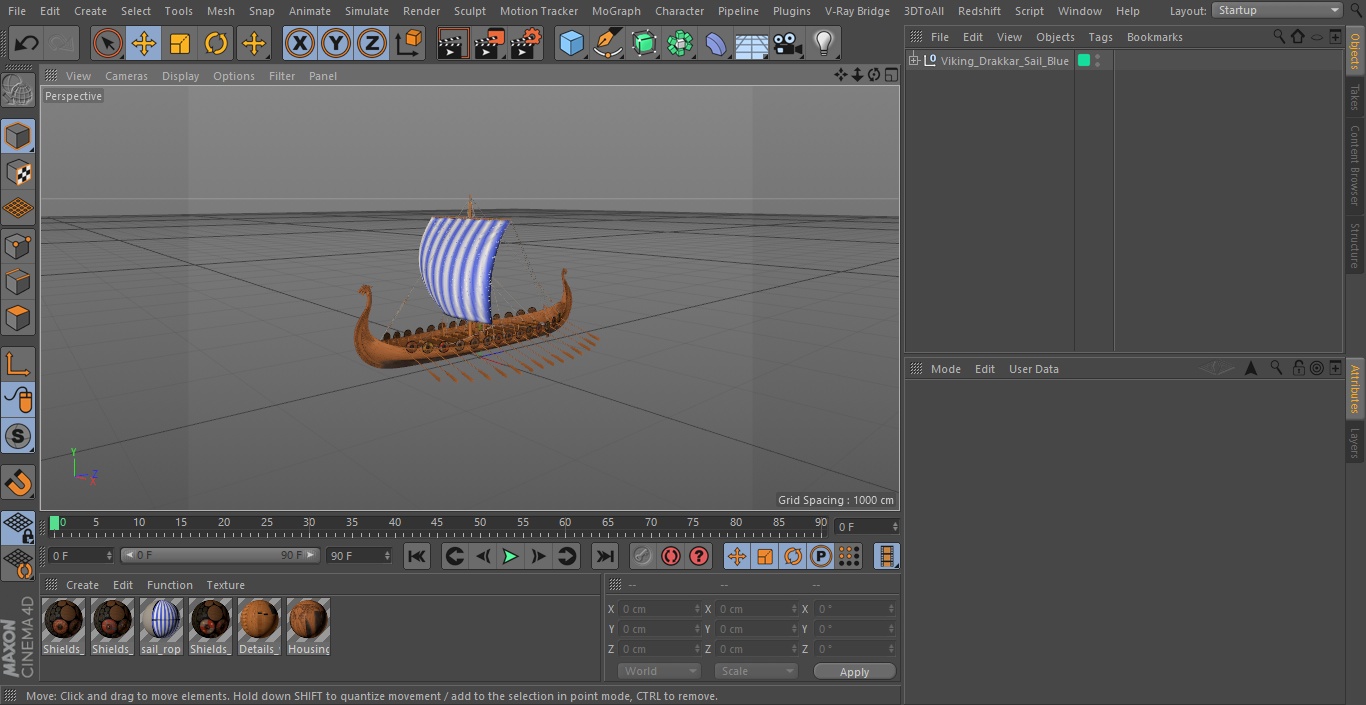Open the Takes side tab
The image size is (1366, 705).
1355,97
